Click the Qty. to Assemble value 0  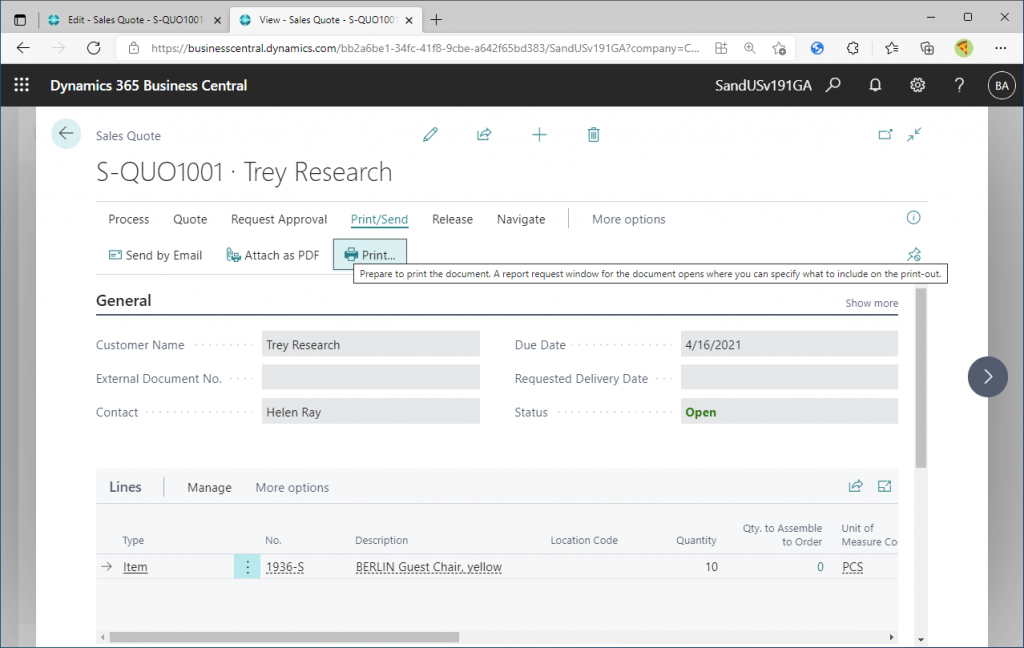(820, 567)
